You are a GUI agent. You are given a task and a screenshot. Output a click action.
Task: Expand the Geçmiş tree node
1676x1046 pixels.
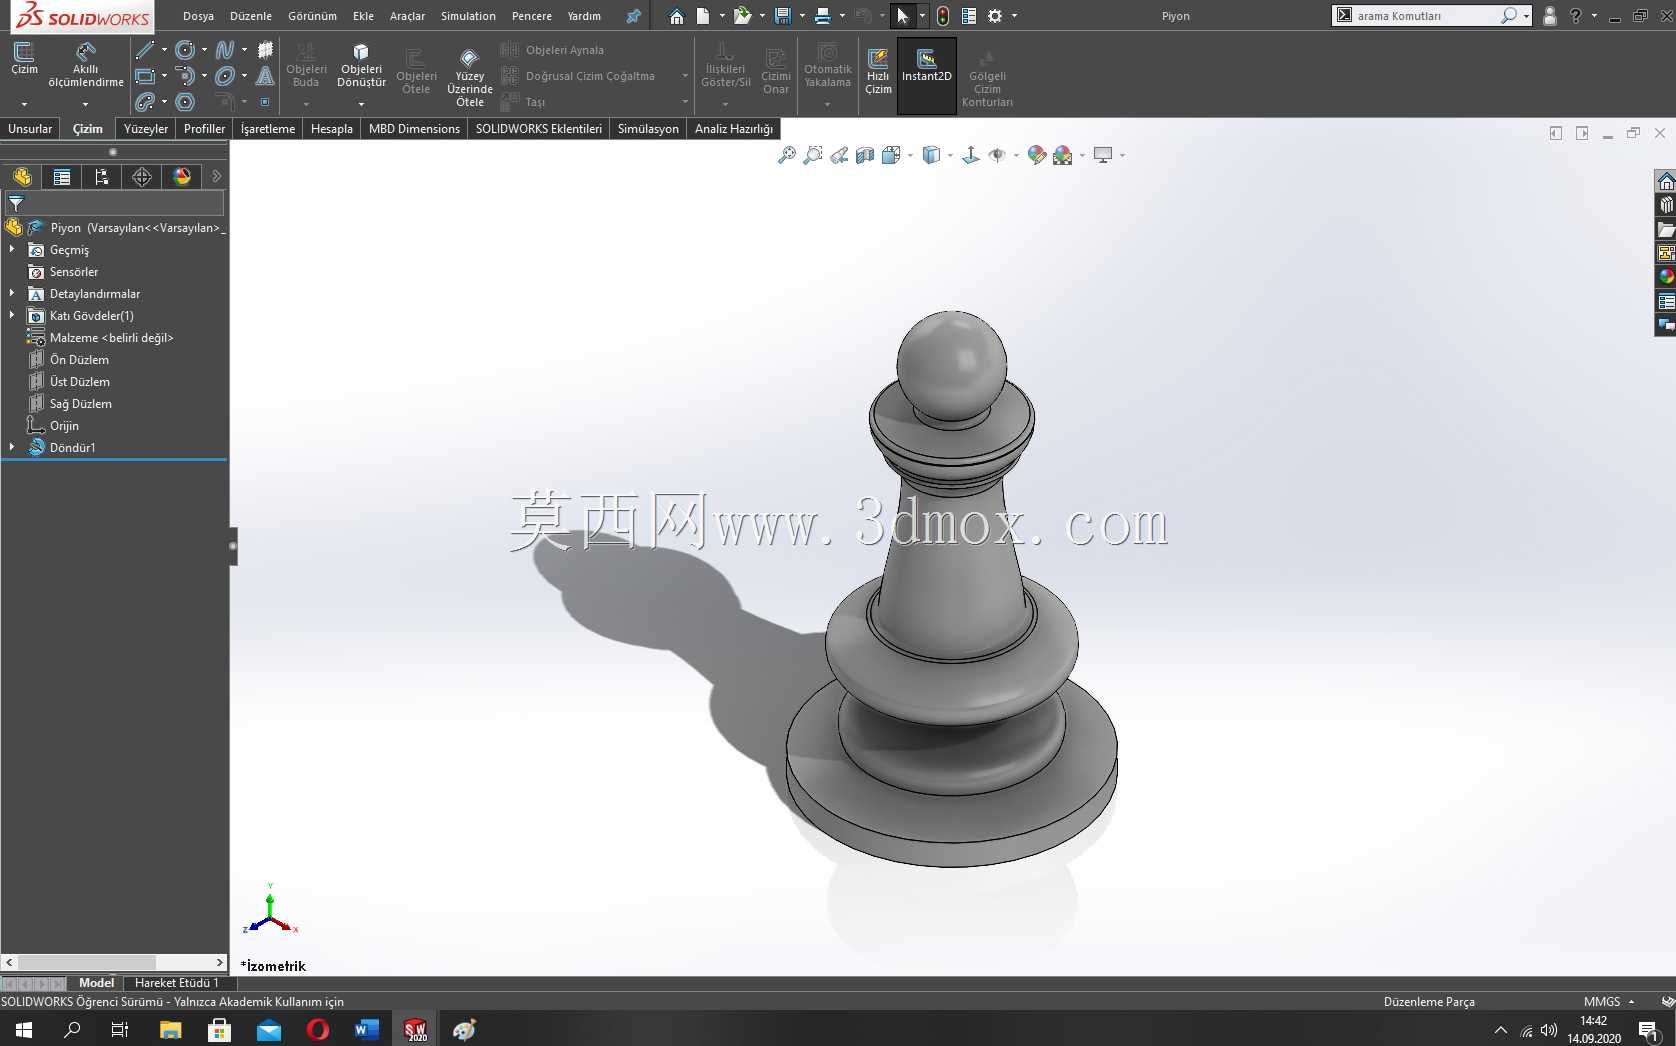(x=12, y=249)
